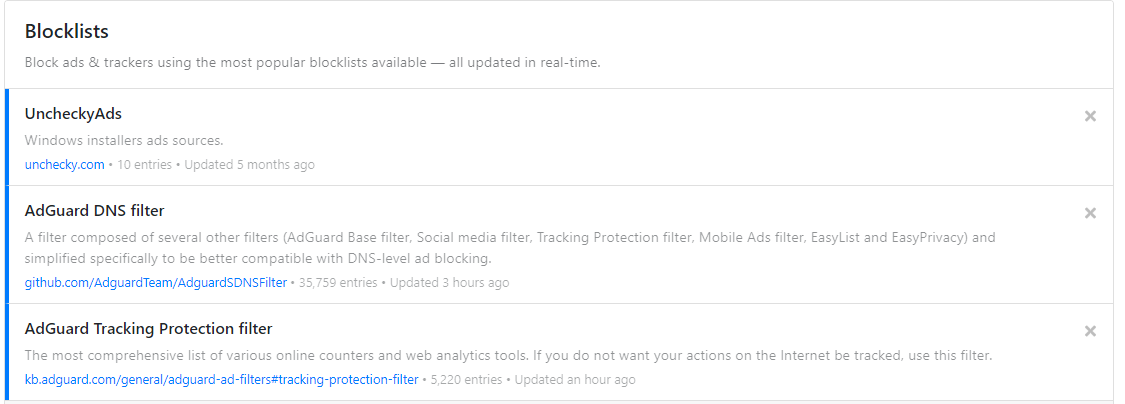Open the github.com/AdguardTeam/AdguardSDNSFilter link

pyautogui.click(x=155, y=283)
